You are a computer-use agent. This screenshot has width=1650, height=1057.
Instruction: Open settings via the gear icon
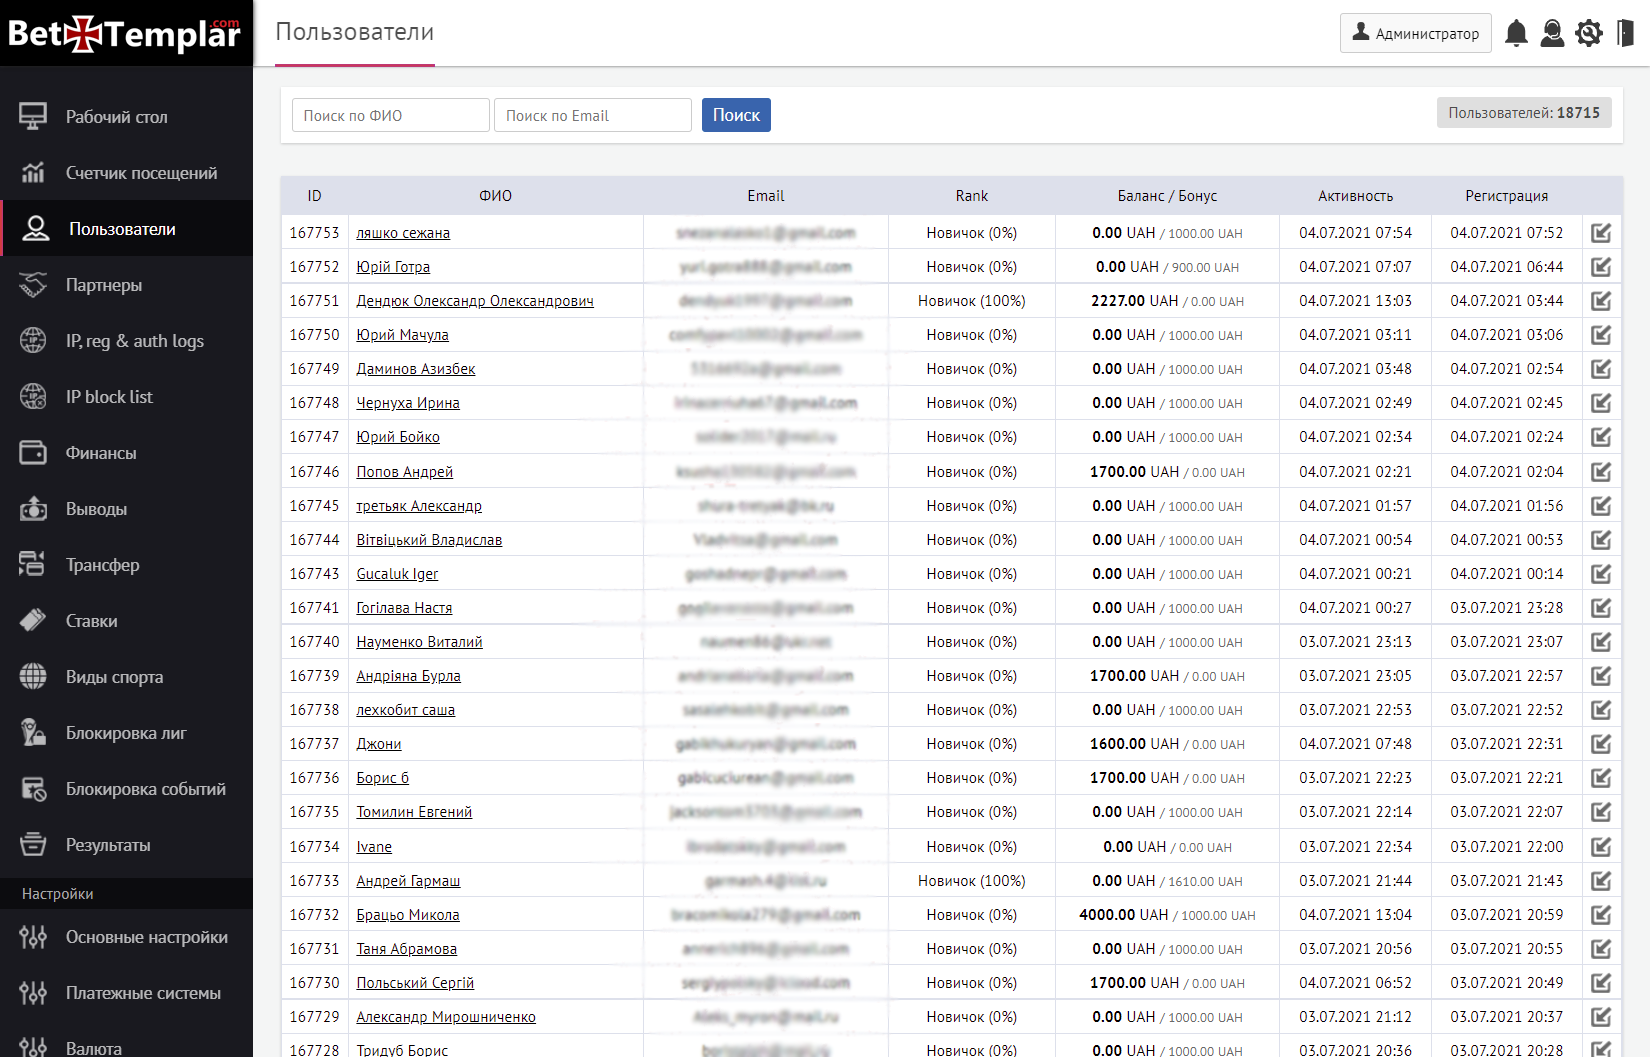tap(1588, 33)
